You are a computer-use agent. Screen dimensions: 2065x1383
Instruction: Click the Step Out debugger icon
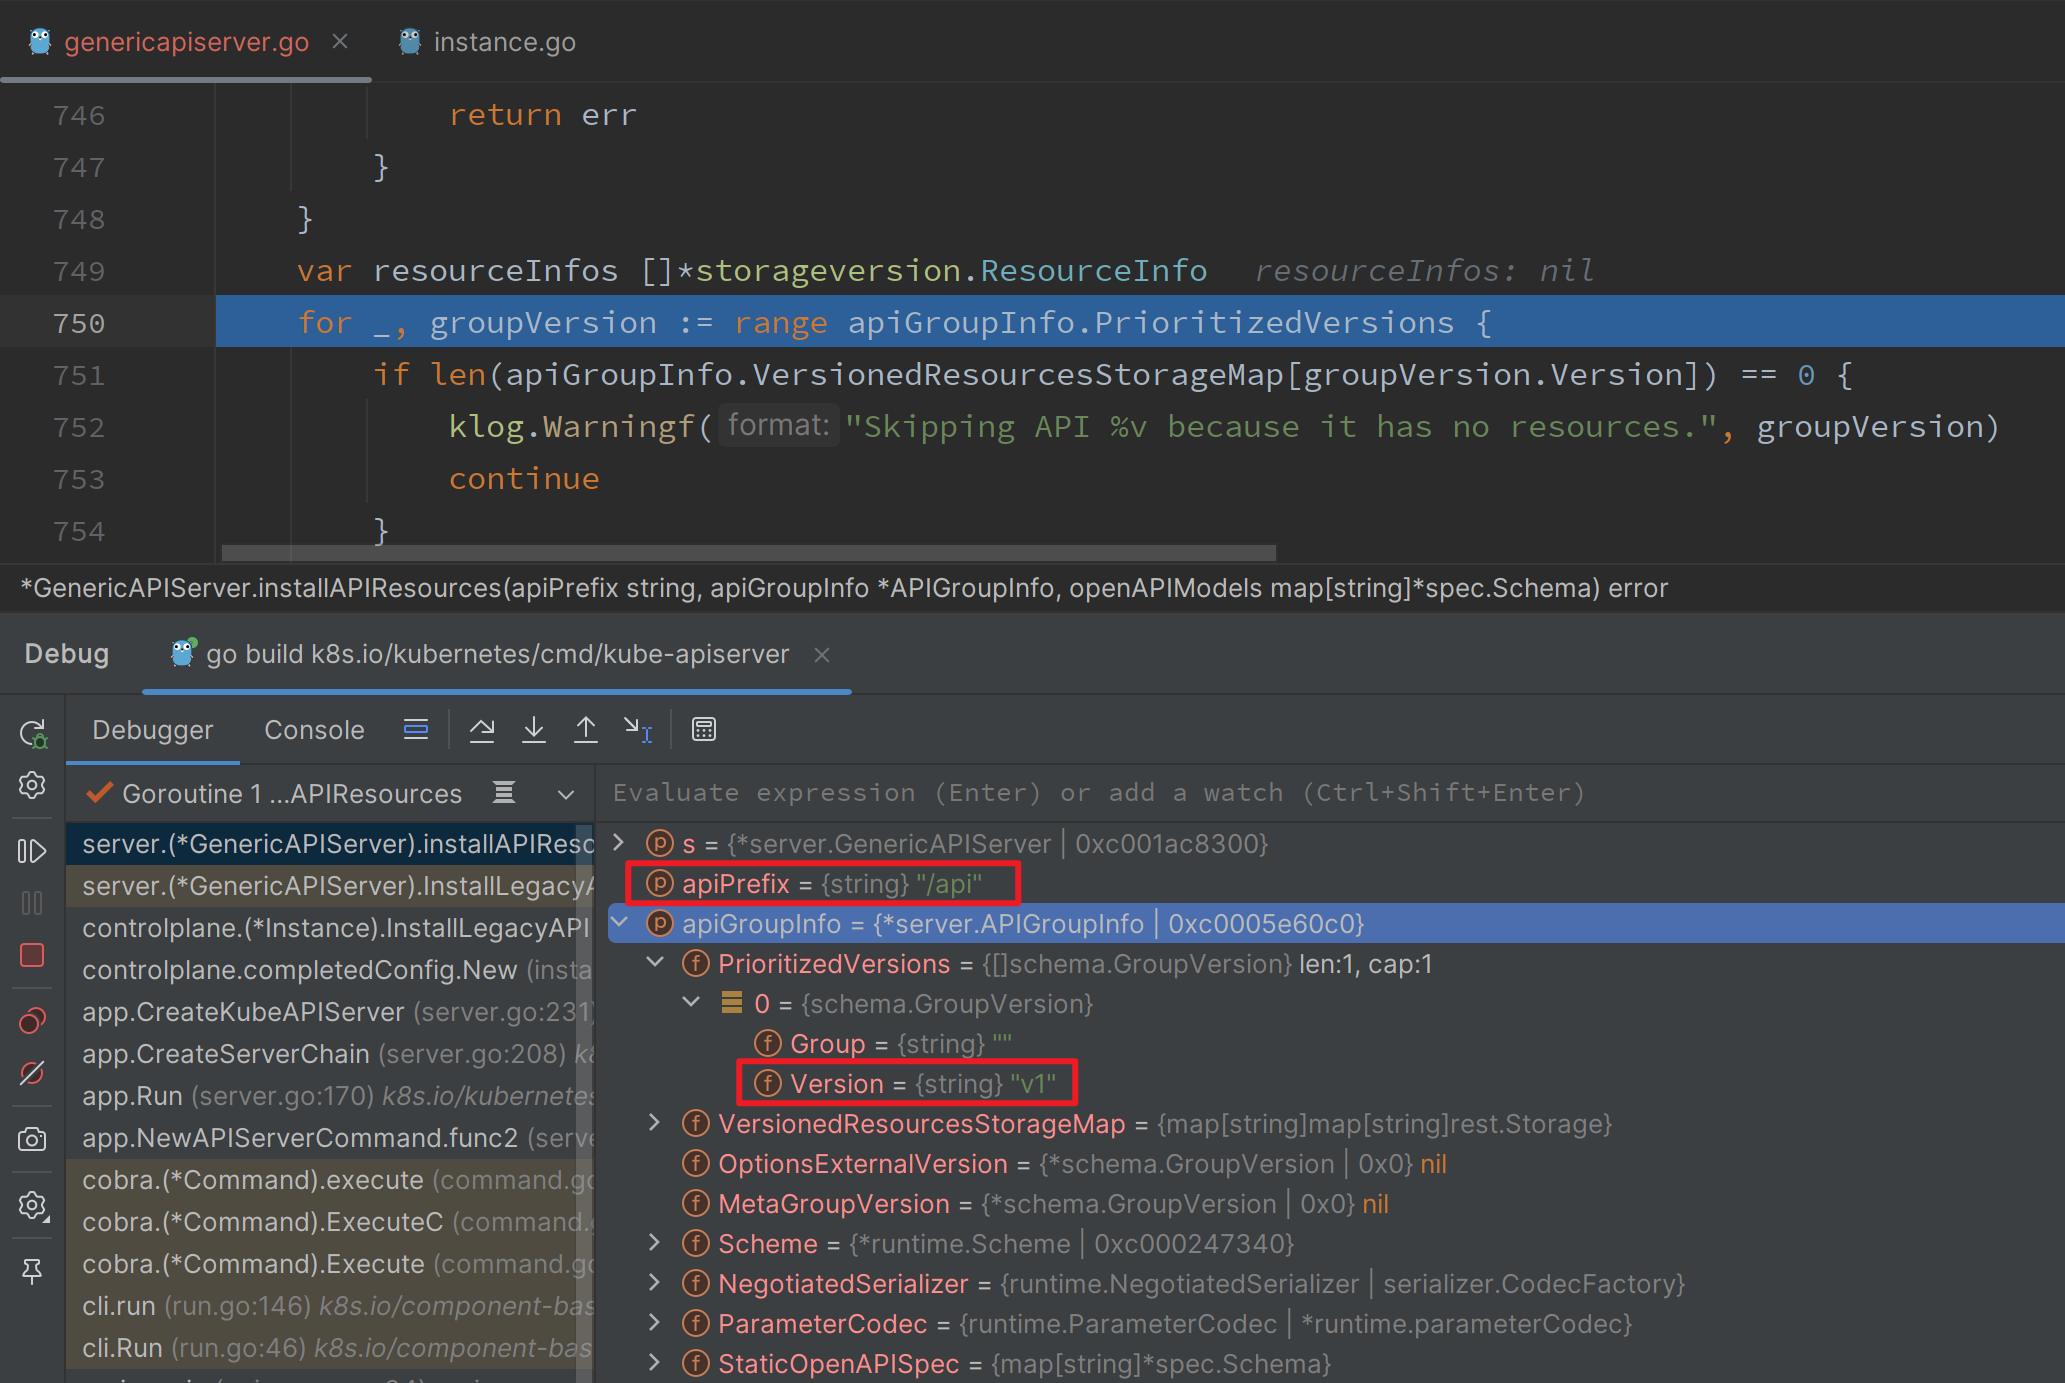586,730
